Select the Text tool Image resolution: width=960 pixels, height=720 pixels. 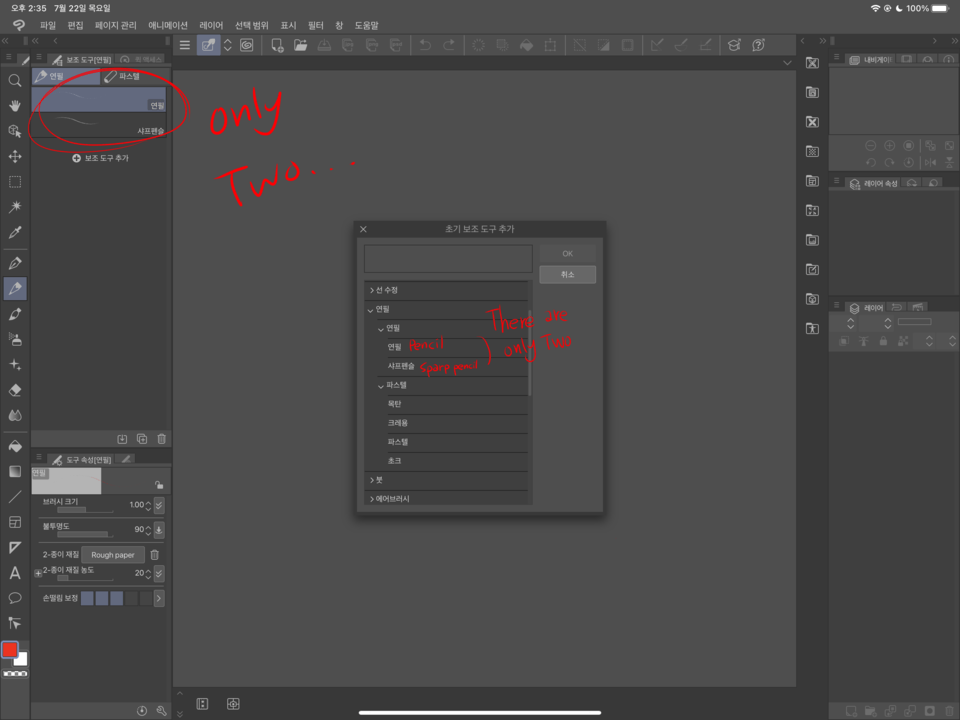pos(14,573)
